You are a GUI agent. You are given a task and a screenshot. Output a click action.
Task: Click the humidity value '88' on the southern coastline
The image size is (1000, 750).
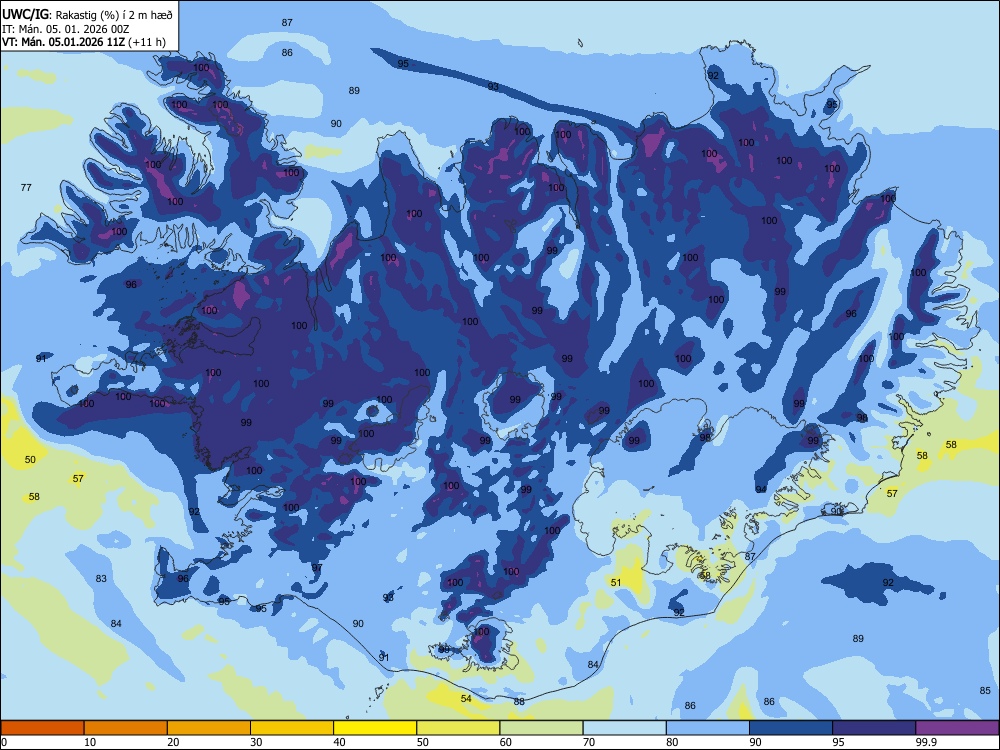pos(519,702)
